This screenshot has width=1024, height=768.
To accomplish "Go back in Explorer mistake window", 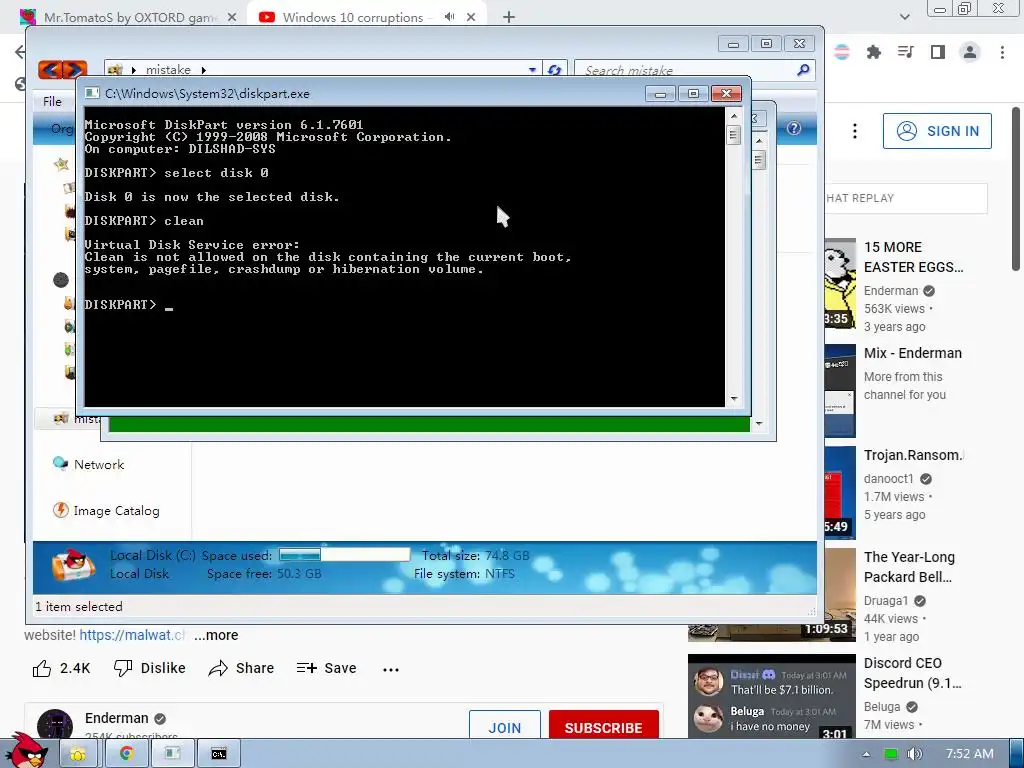I will [50, 69].
